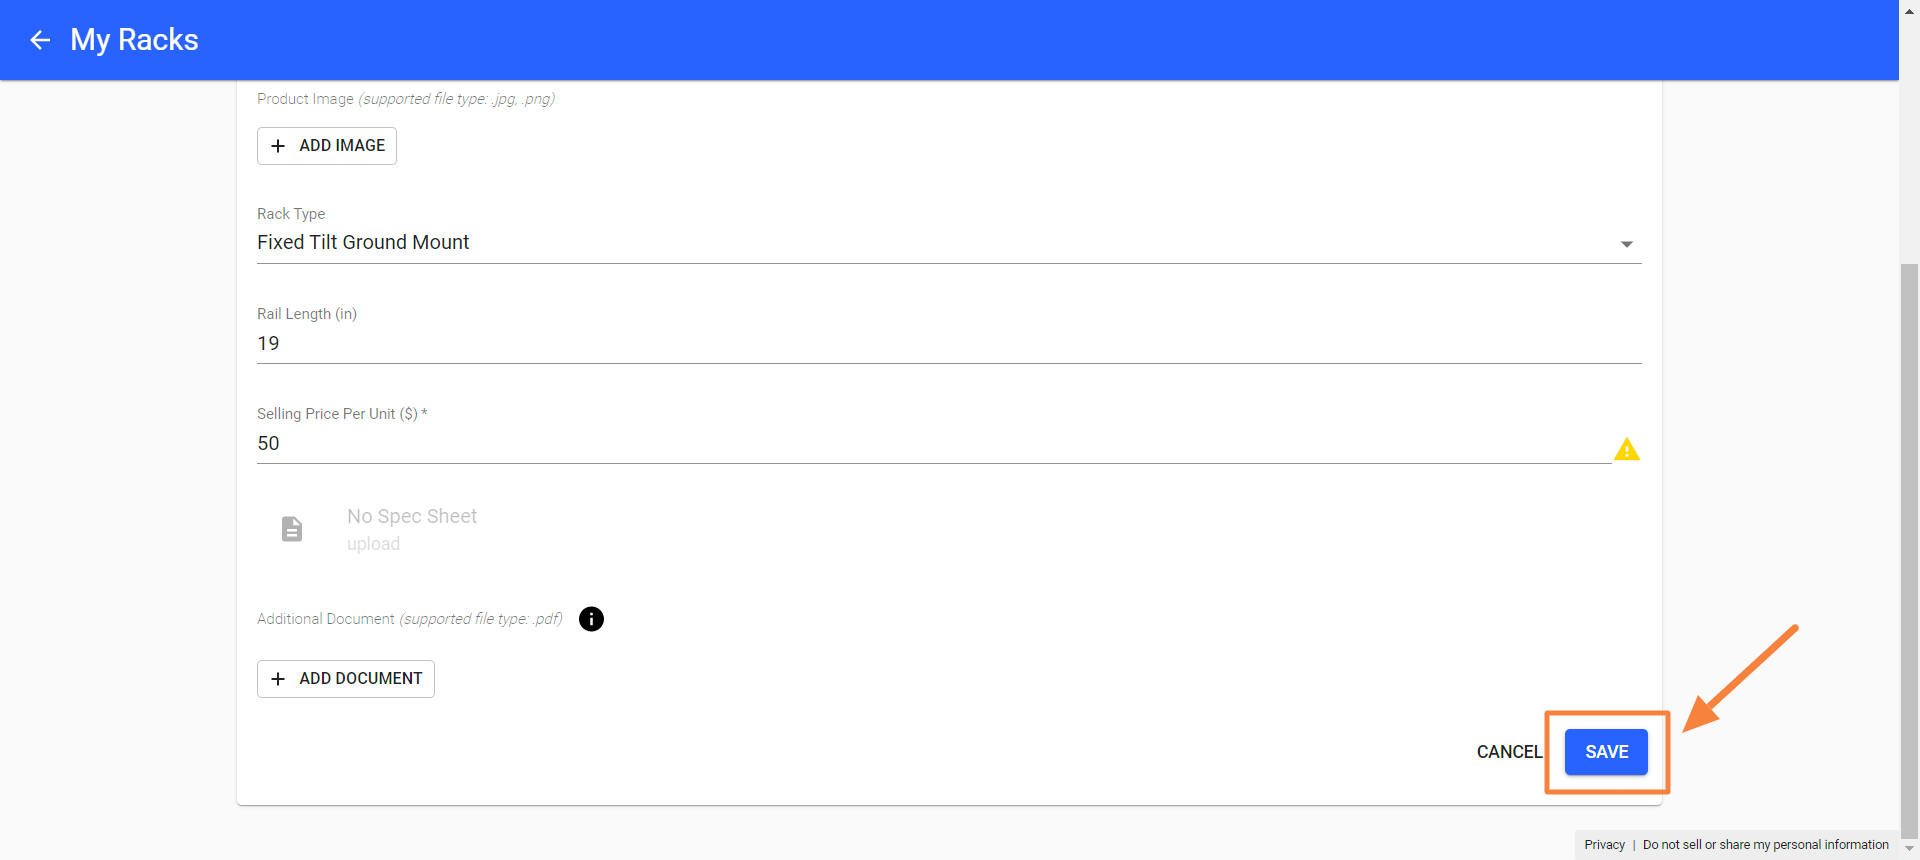The height and width of the screenshot is (860, 1920).
Task: Click the back arrow icon
Action: [40, 40]
